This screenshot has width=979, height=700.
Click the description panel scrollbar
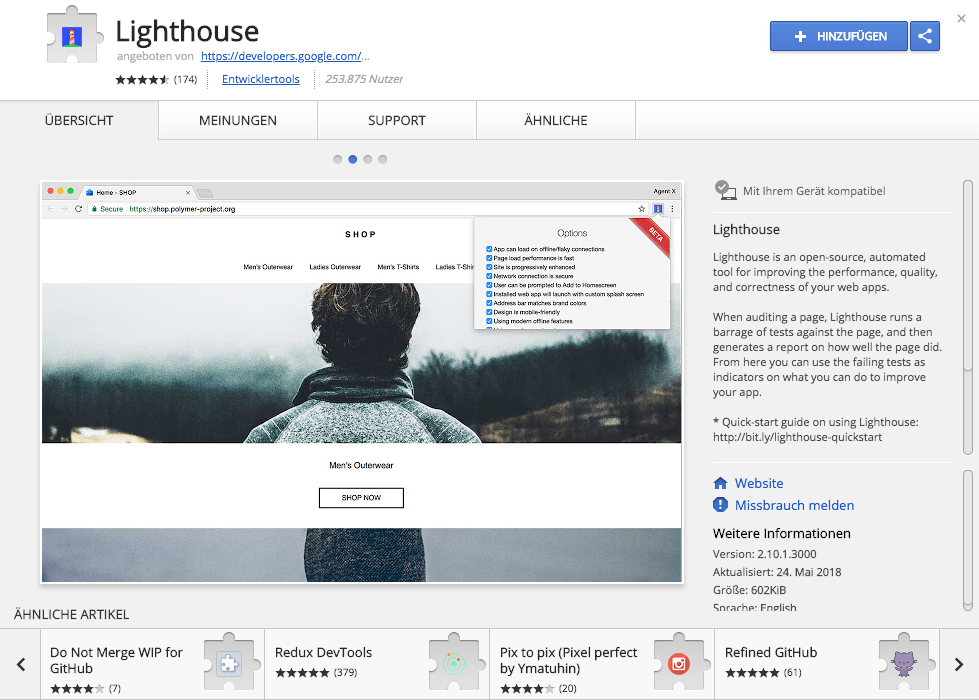coord(968,318)
